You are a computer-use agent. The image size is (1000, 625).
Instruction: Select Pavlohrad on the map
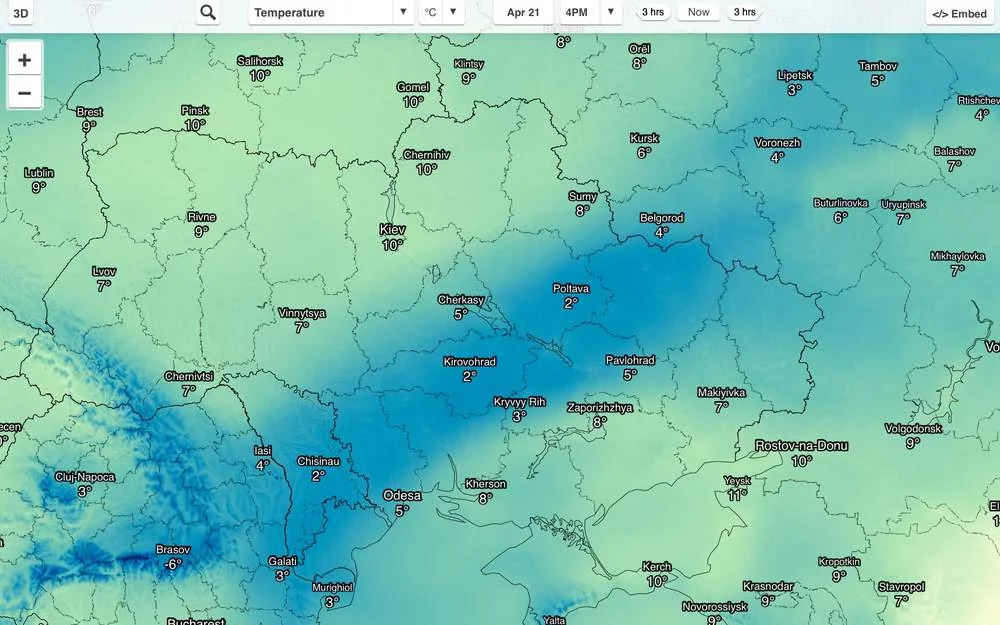pyautogui.click(x=630, y=360)
